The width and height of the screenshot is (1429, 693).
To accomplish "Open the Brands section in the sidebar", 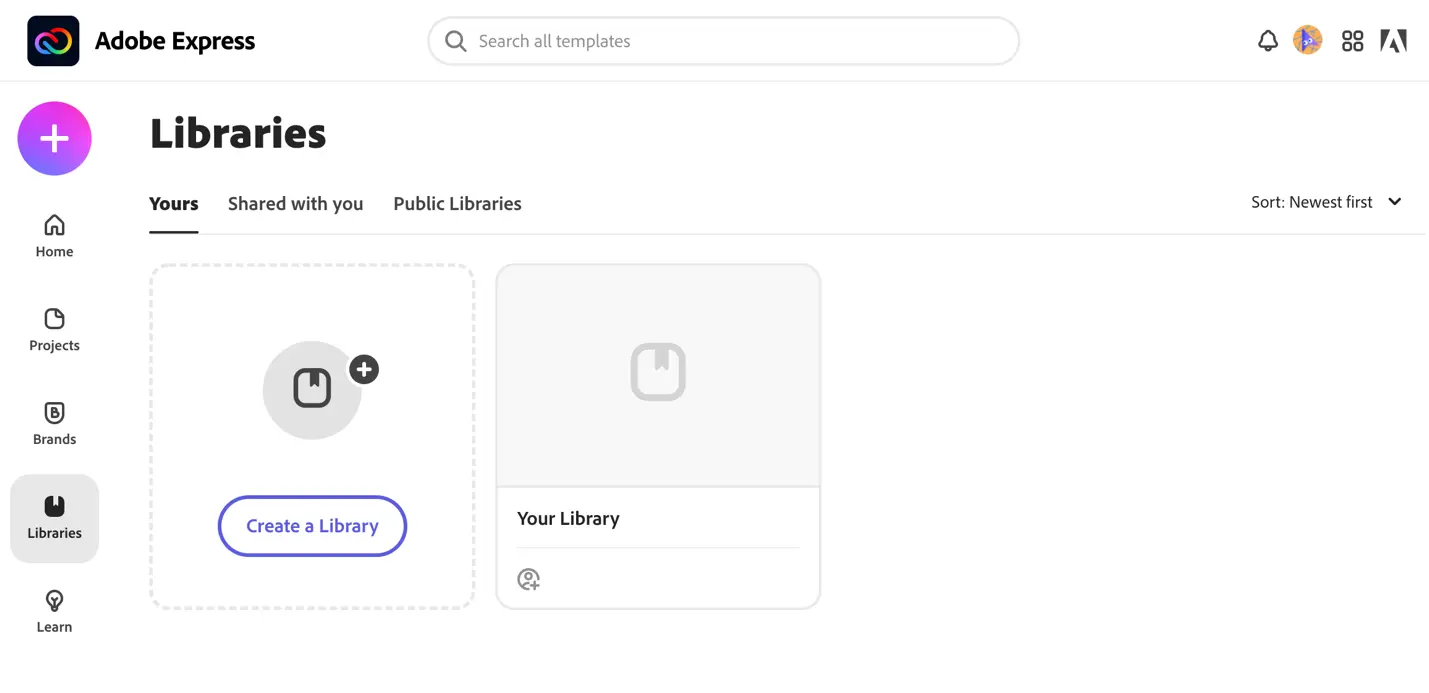I will click(x=54, y=422).
